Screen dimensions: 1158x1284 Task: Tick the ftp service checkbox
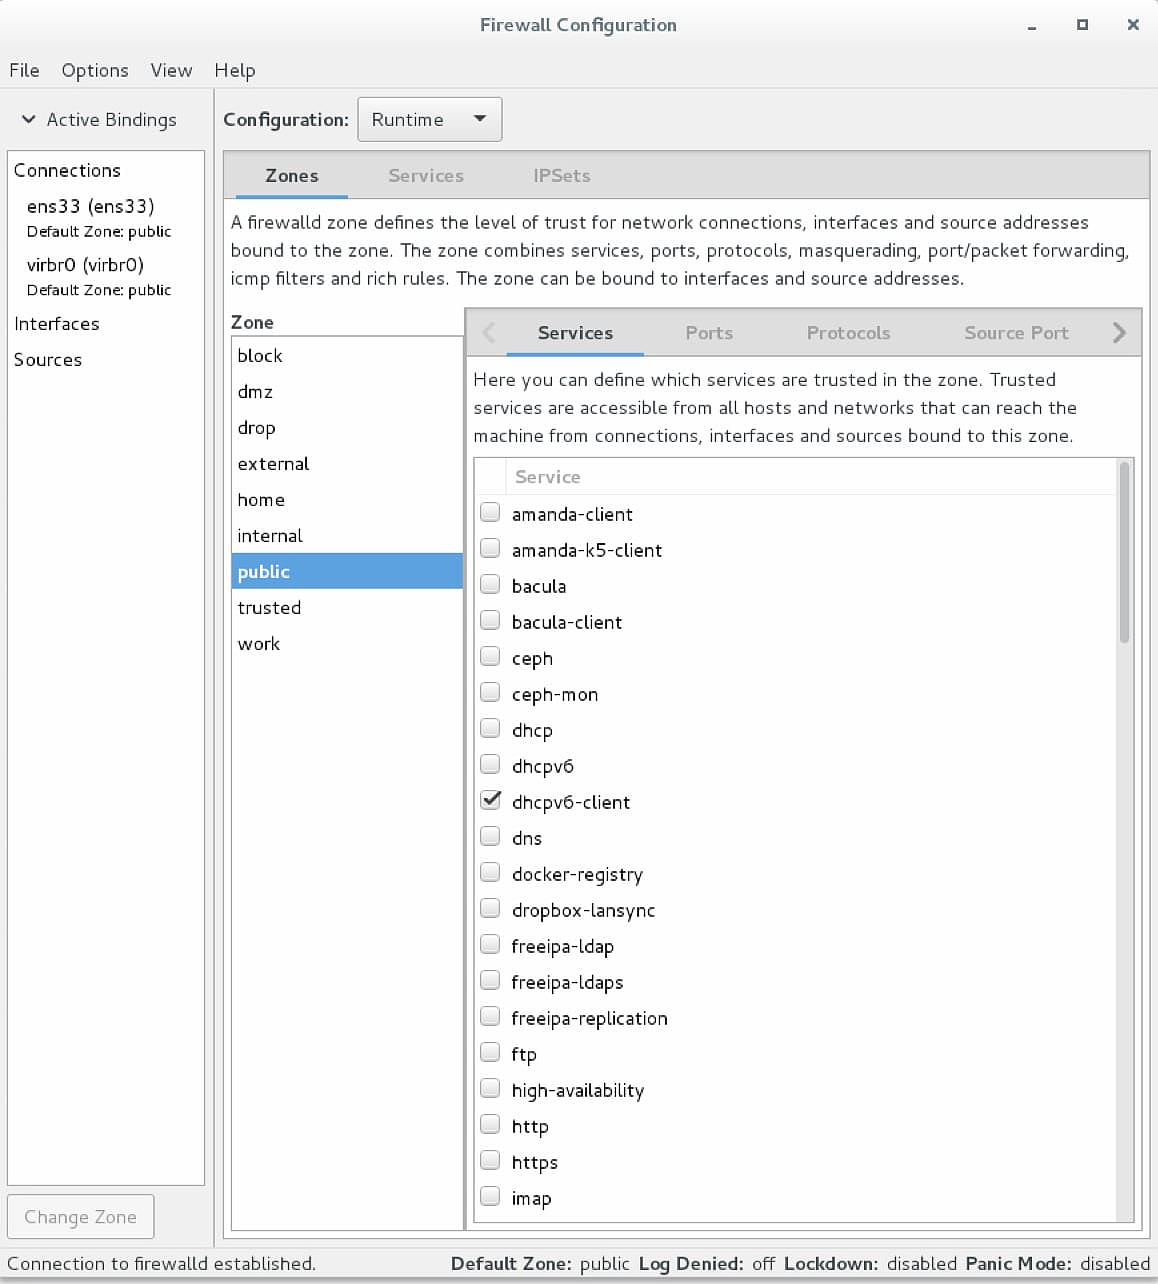point(490,1053)
